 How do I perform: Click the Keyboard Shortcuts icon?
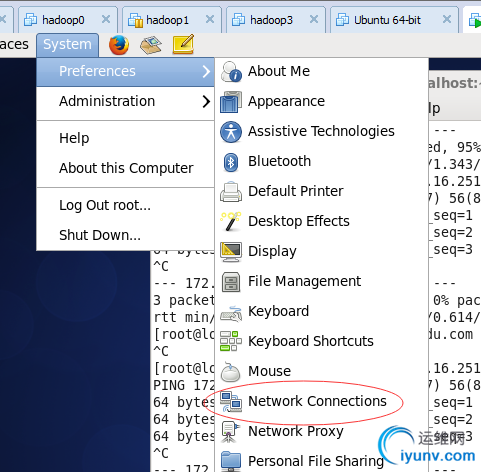(x=231, y=341)
